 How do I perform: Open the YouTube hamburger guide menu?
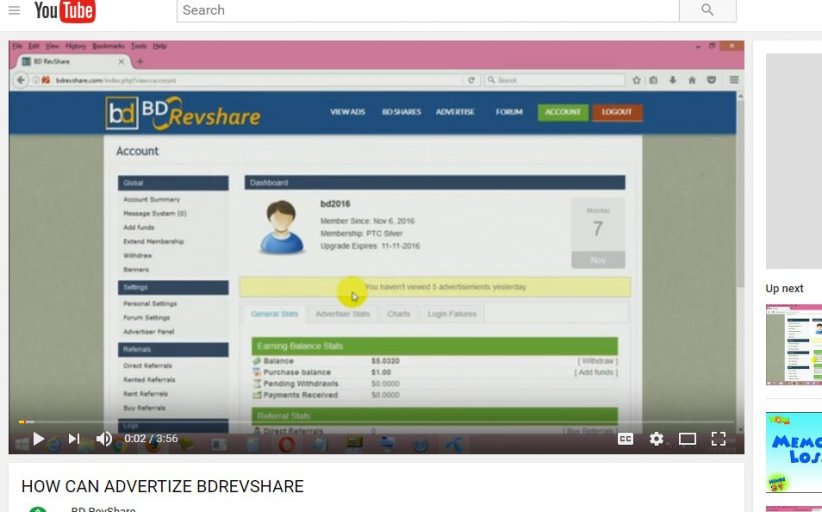pyautogui.click(x=14, y=10)
